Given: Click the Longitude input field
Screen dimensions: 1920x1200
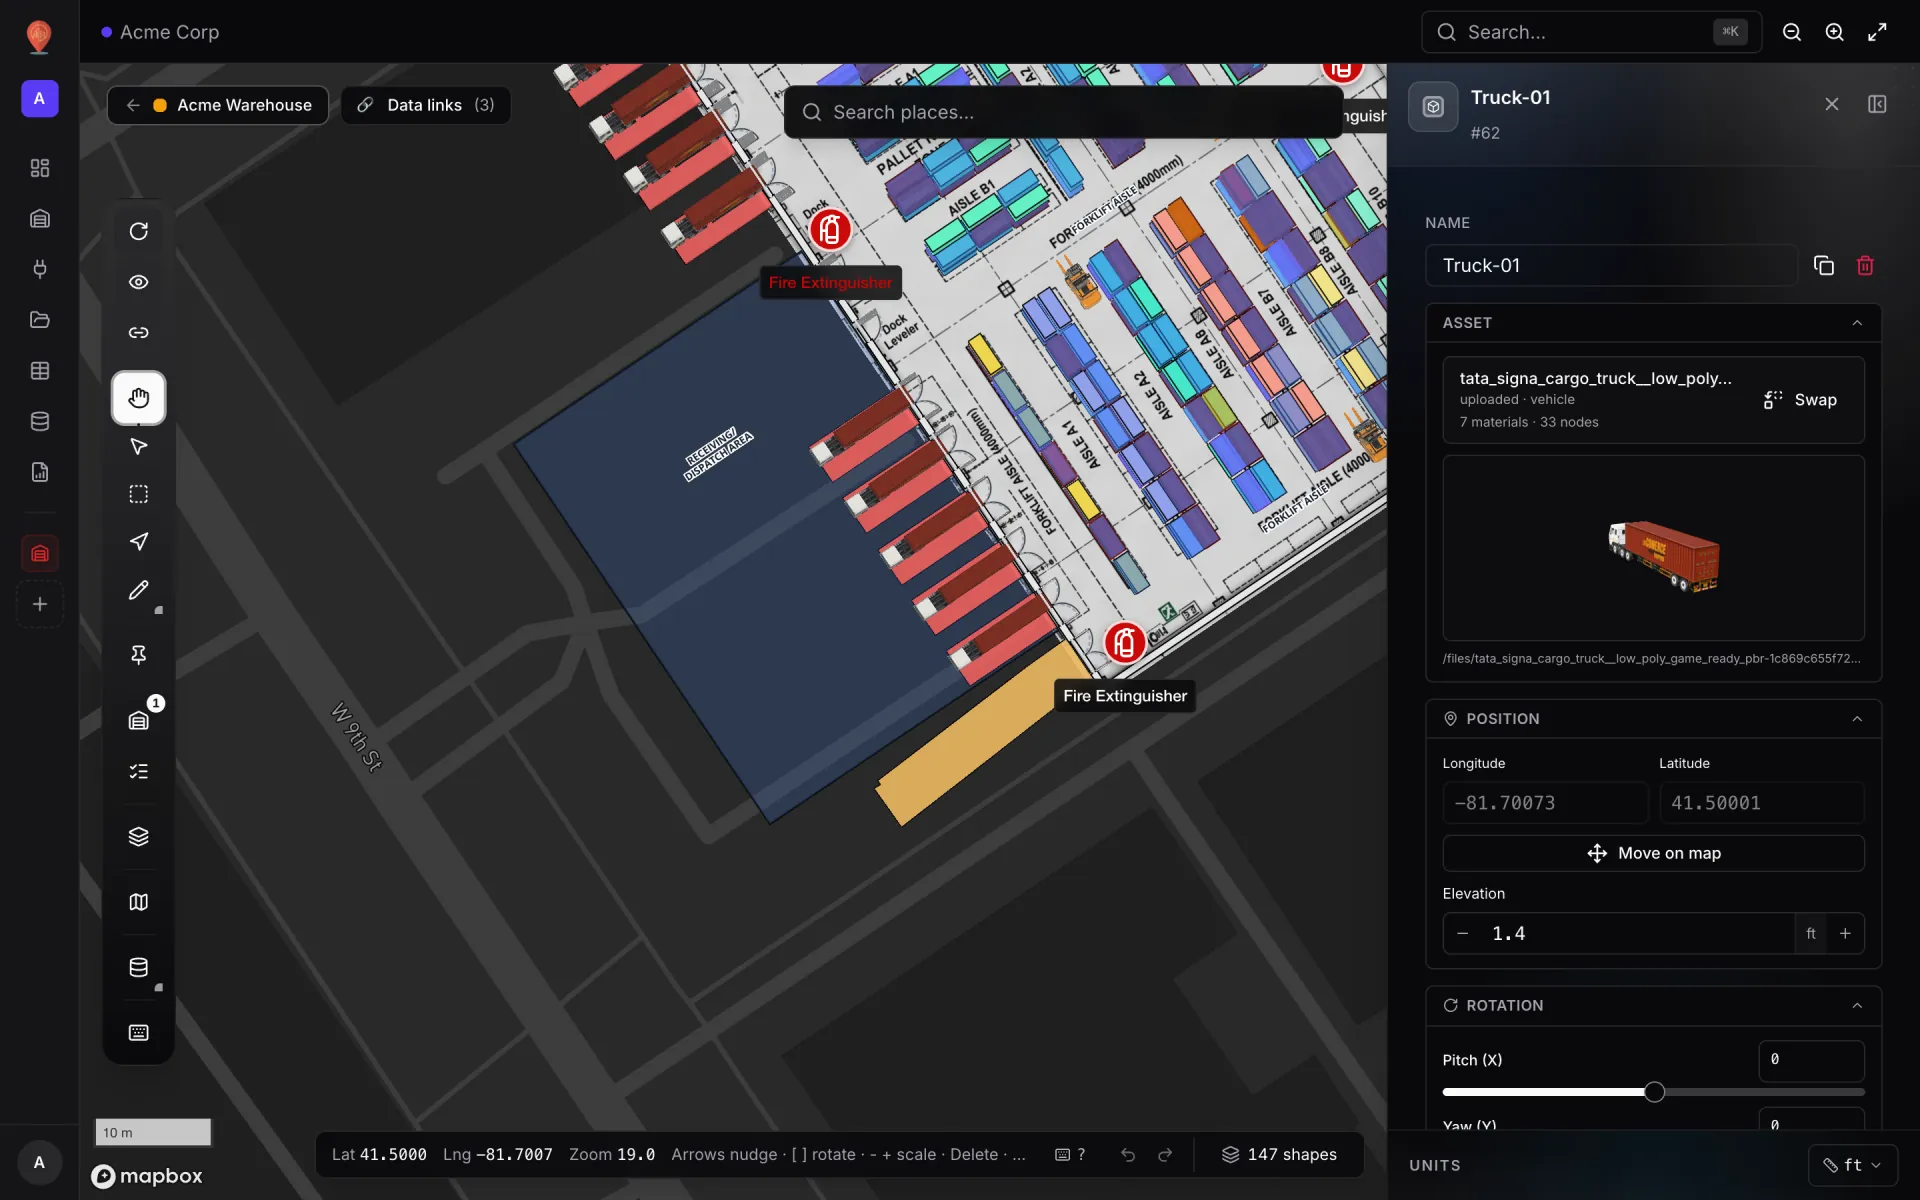Looking at the screenshot, I should pos(1545,803).
